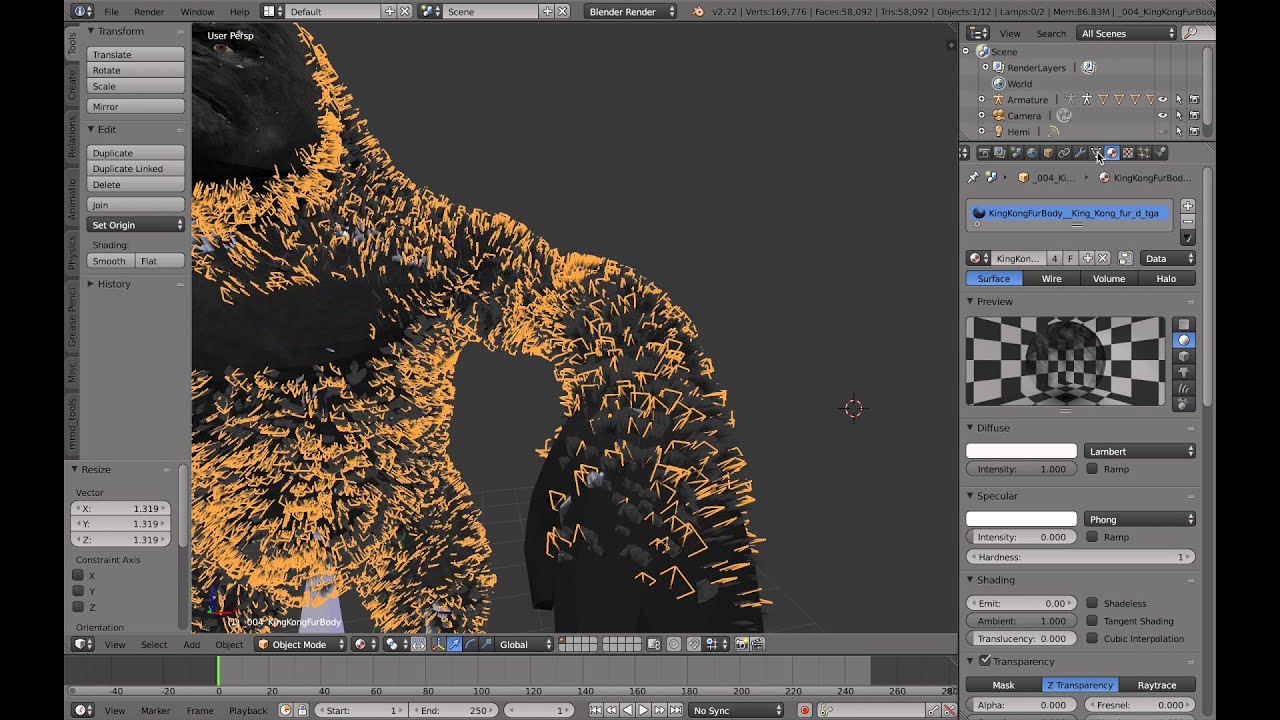This screenshot has height=720, width=1280.
Task: Open the Phong specular shader dropdown
Action: [1140, 519]
